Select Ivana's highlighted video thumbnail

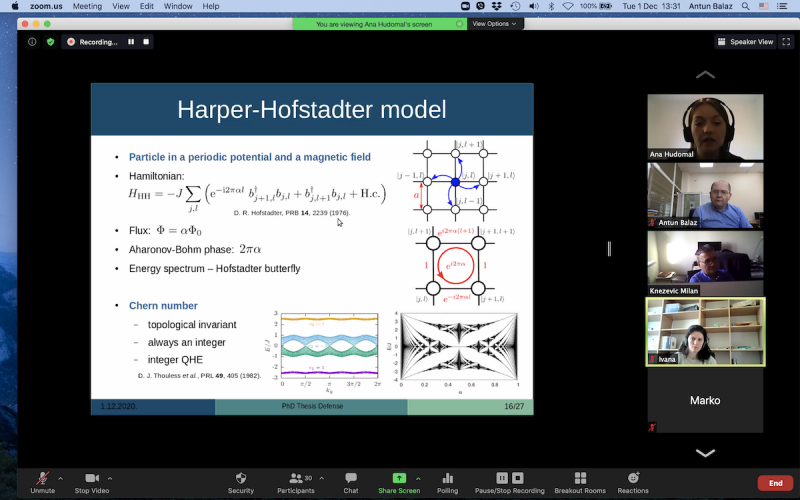(x=706, y=332)
